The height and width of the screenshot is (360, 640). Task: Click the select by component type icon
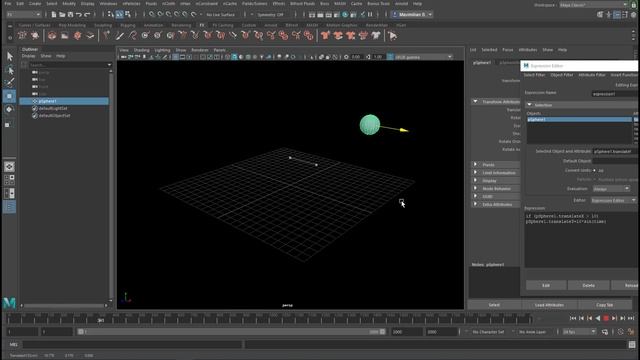pyautogui.click(x=128, y=15)
